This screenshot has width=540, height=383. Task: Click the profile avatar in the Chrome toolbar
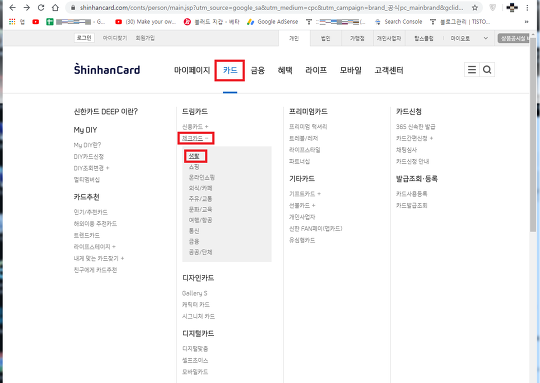tap(512, 8)
